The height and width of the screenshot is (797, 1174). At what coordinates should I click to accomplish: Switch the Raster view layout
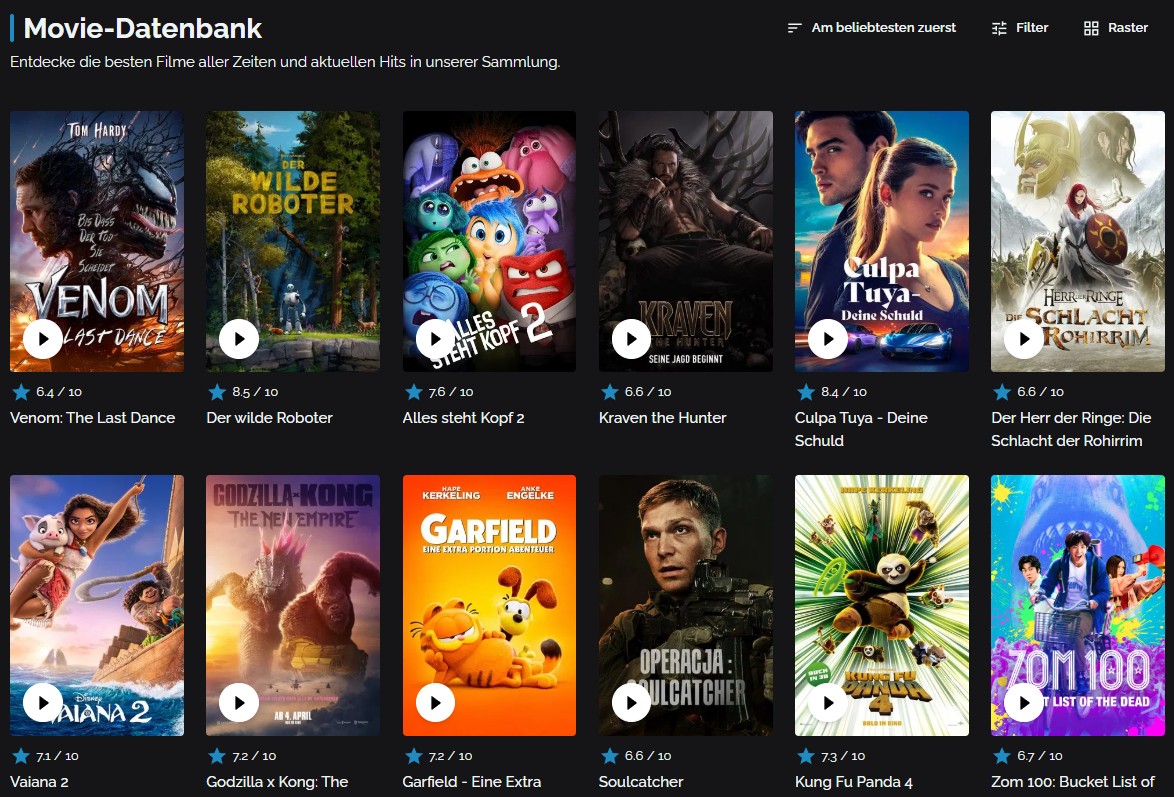point(1116,28)
